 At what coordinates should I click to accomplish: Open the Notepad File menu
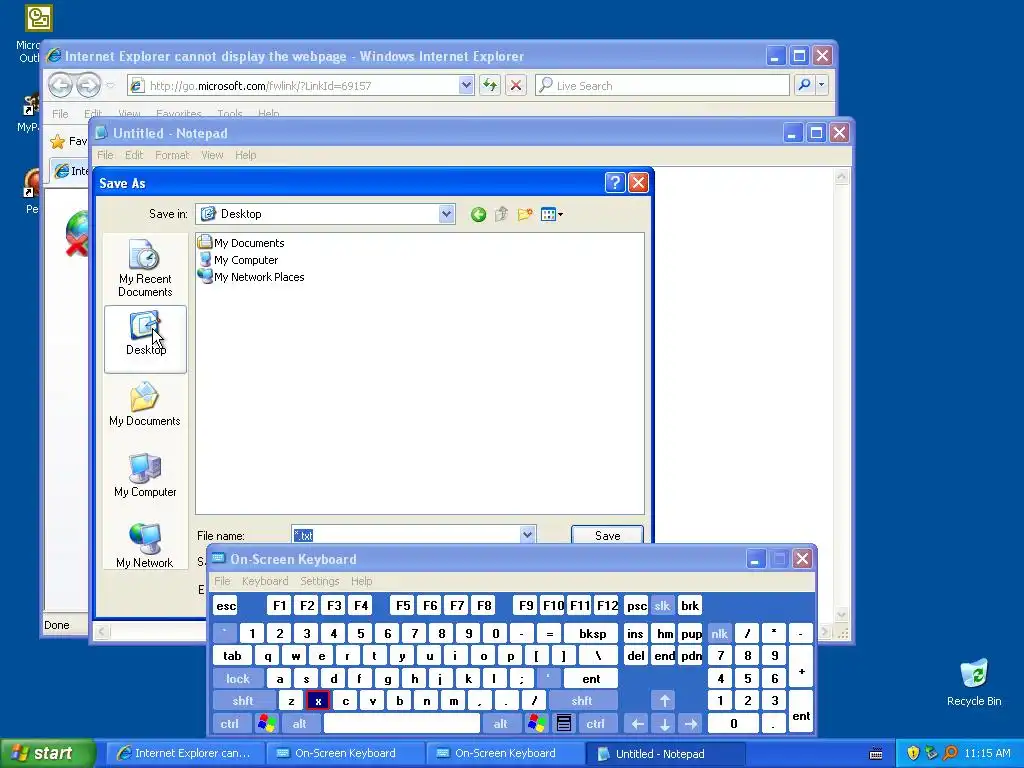coord(104,155)
